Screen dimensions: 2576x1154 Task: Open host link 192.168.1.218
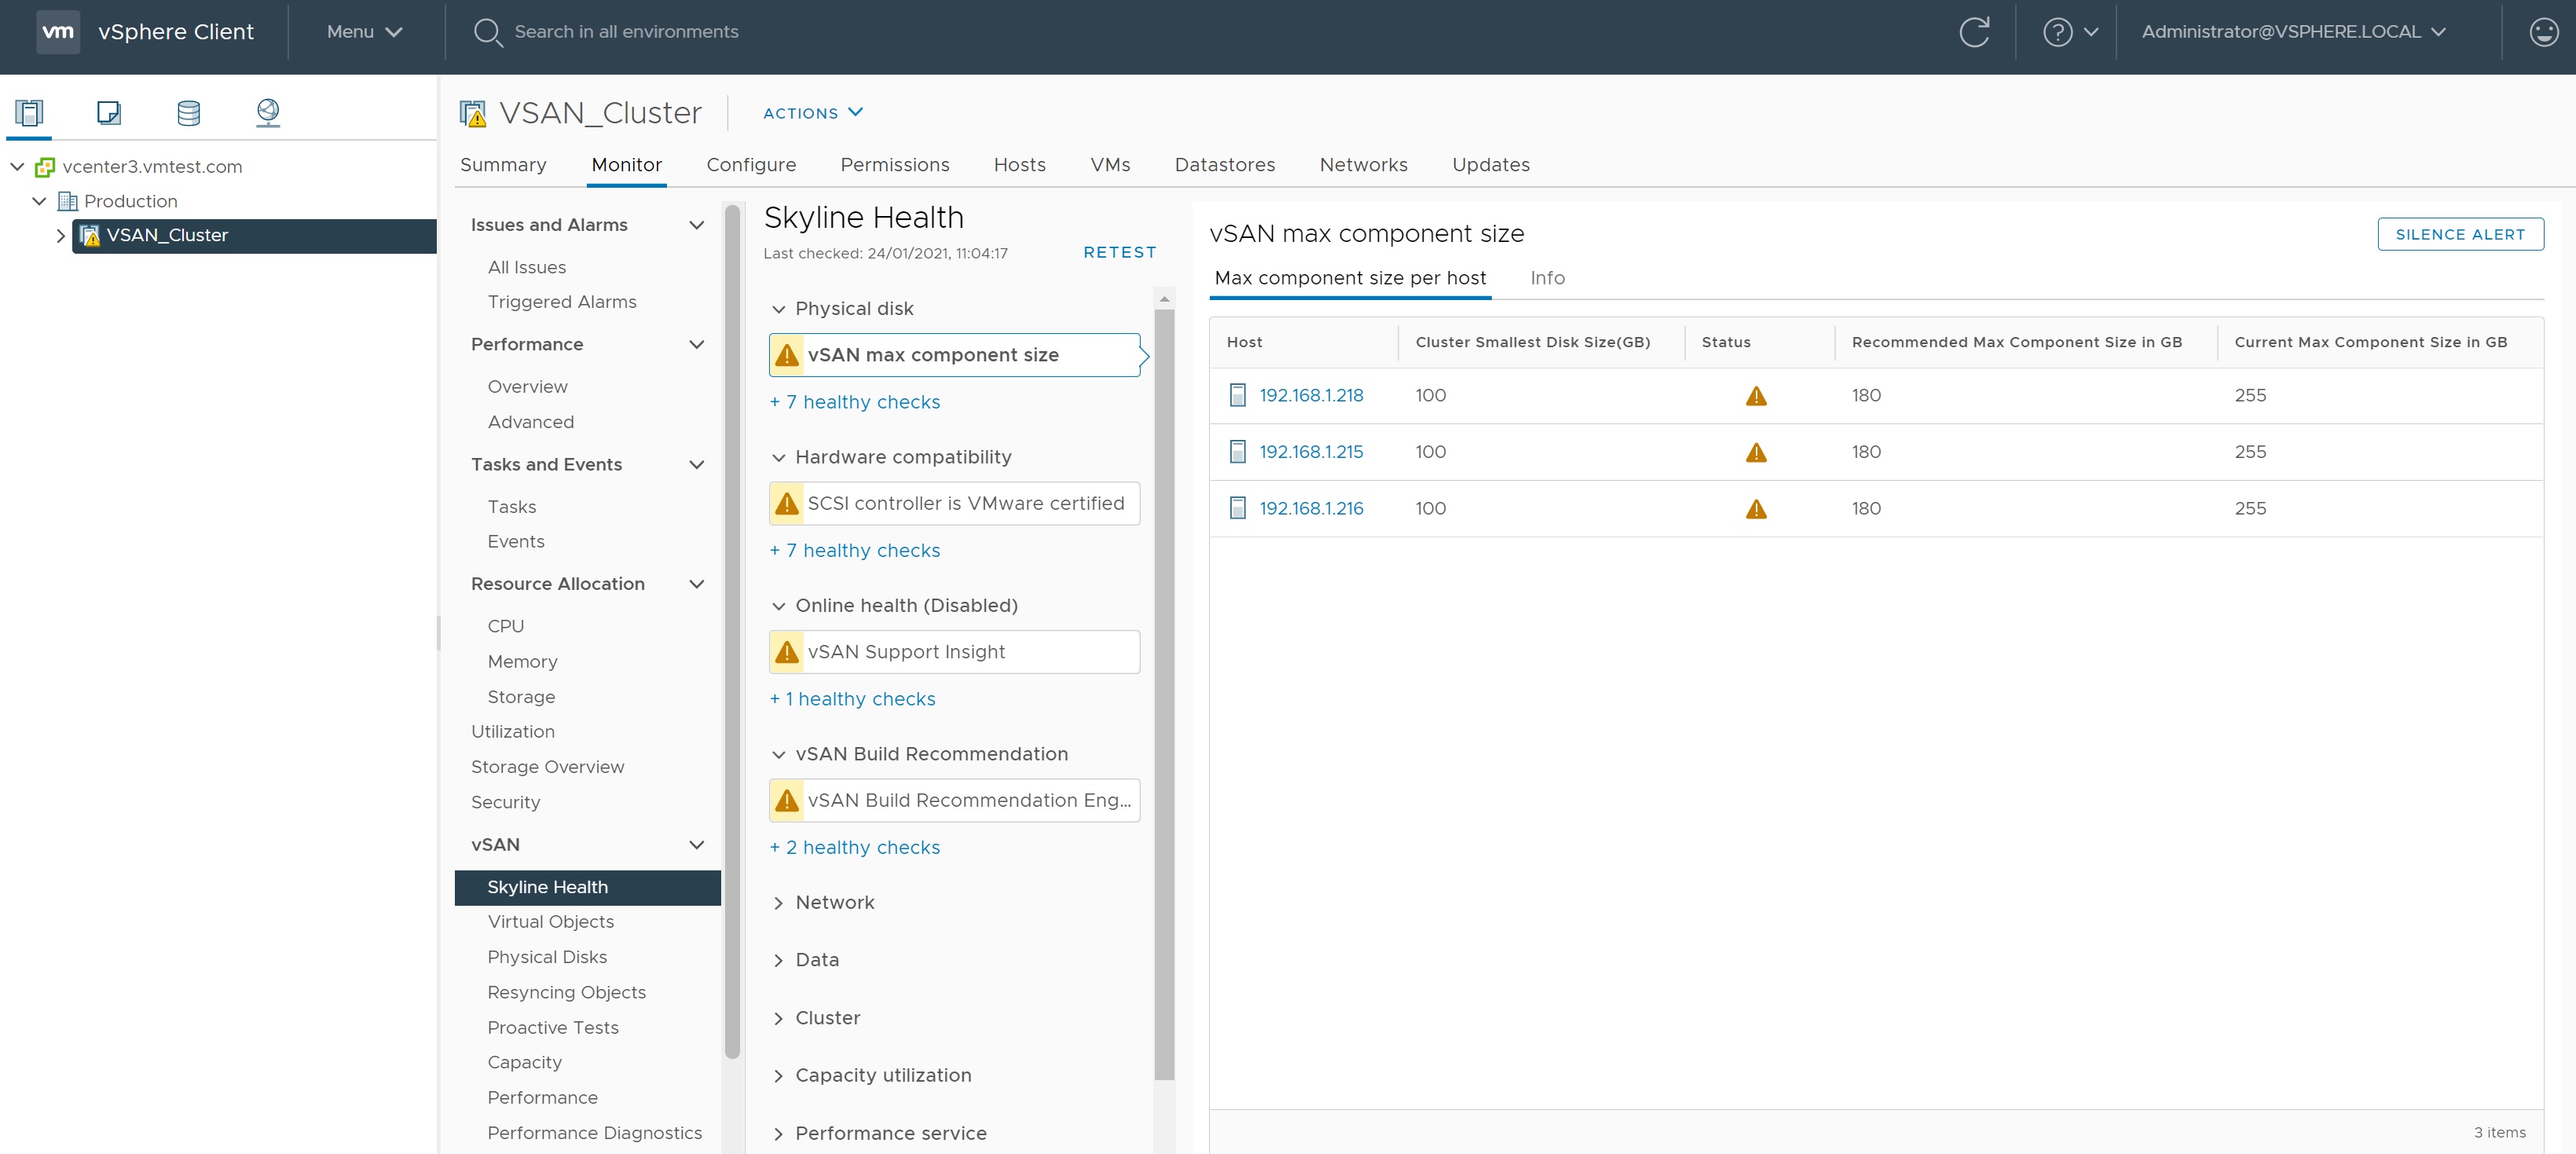click(1311, 395)
